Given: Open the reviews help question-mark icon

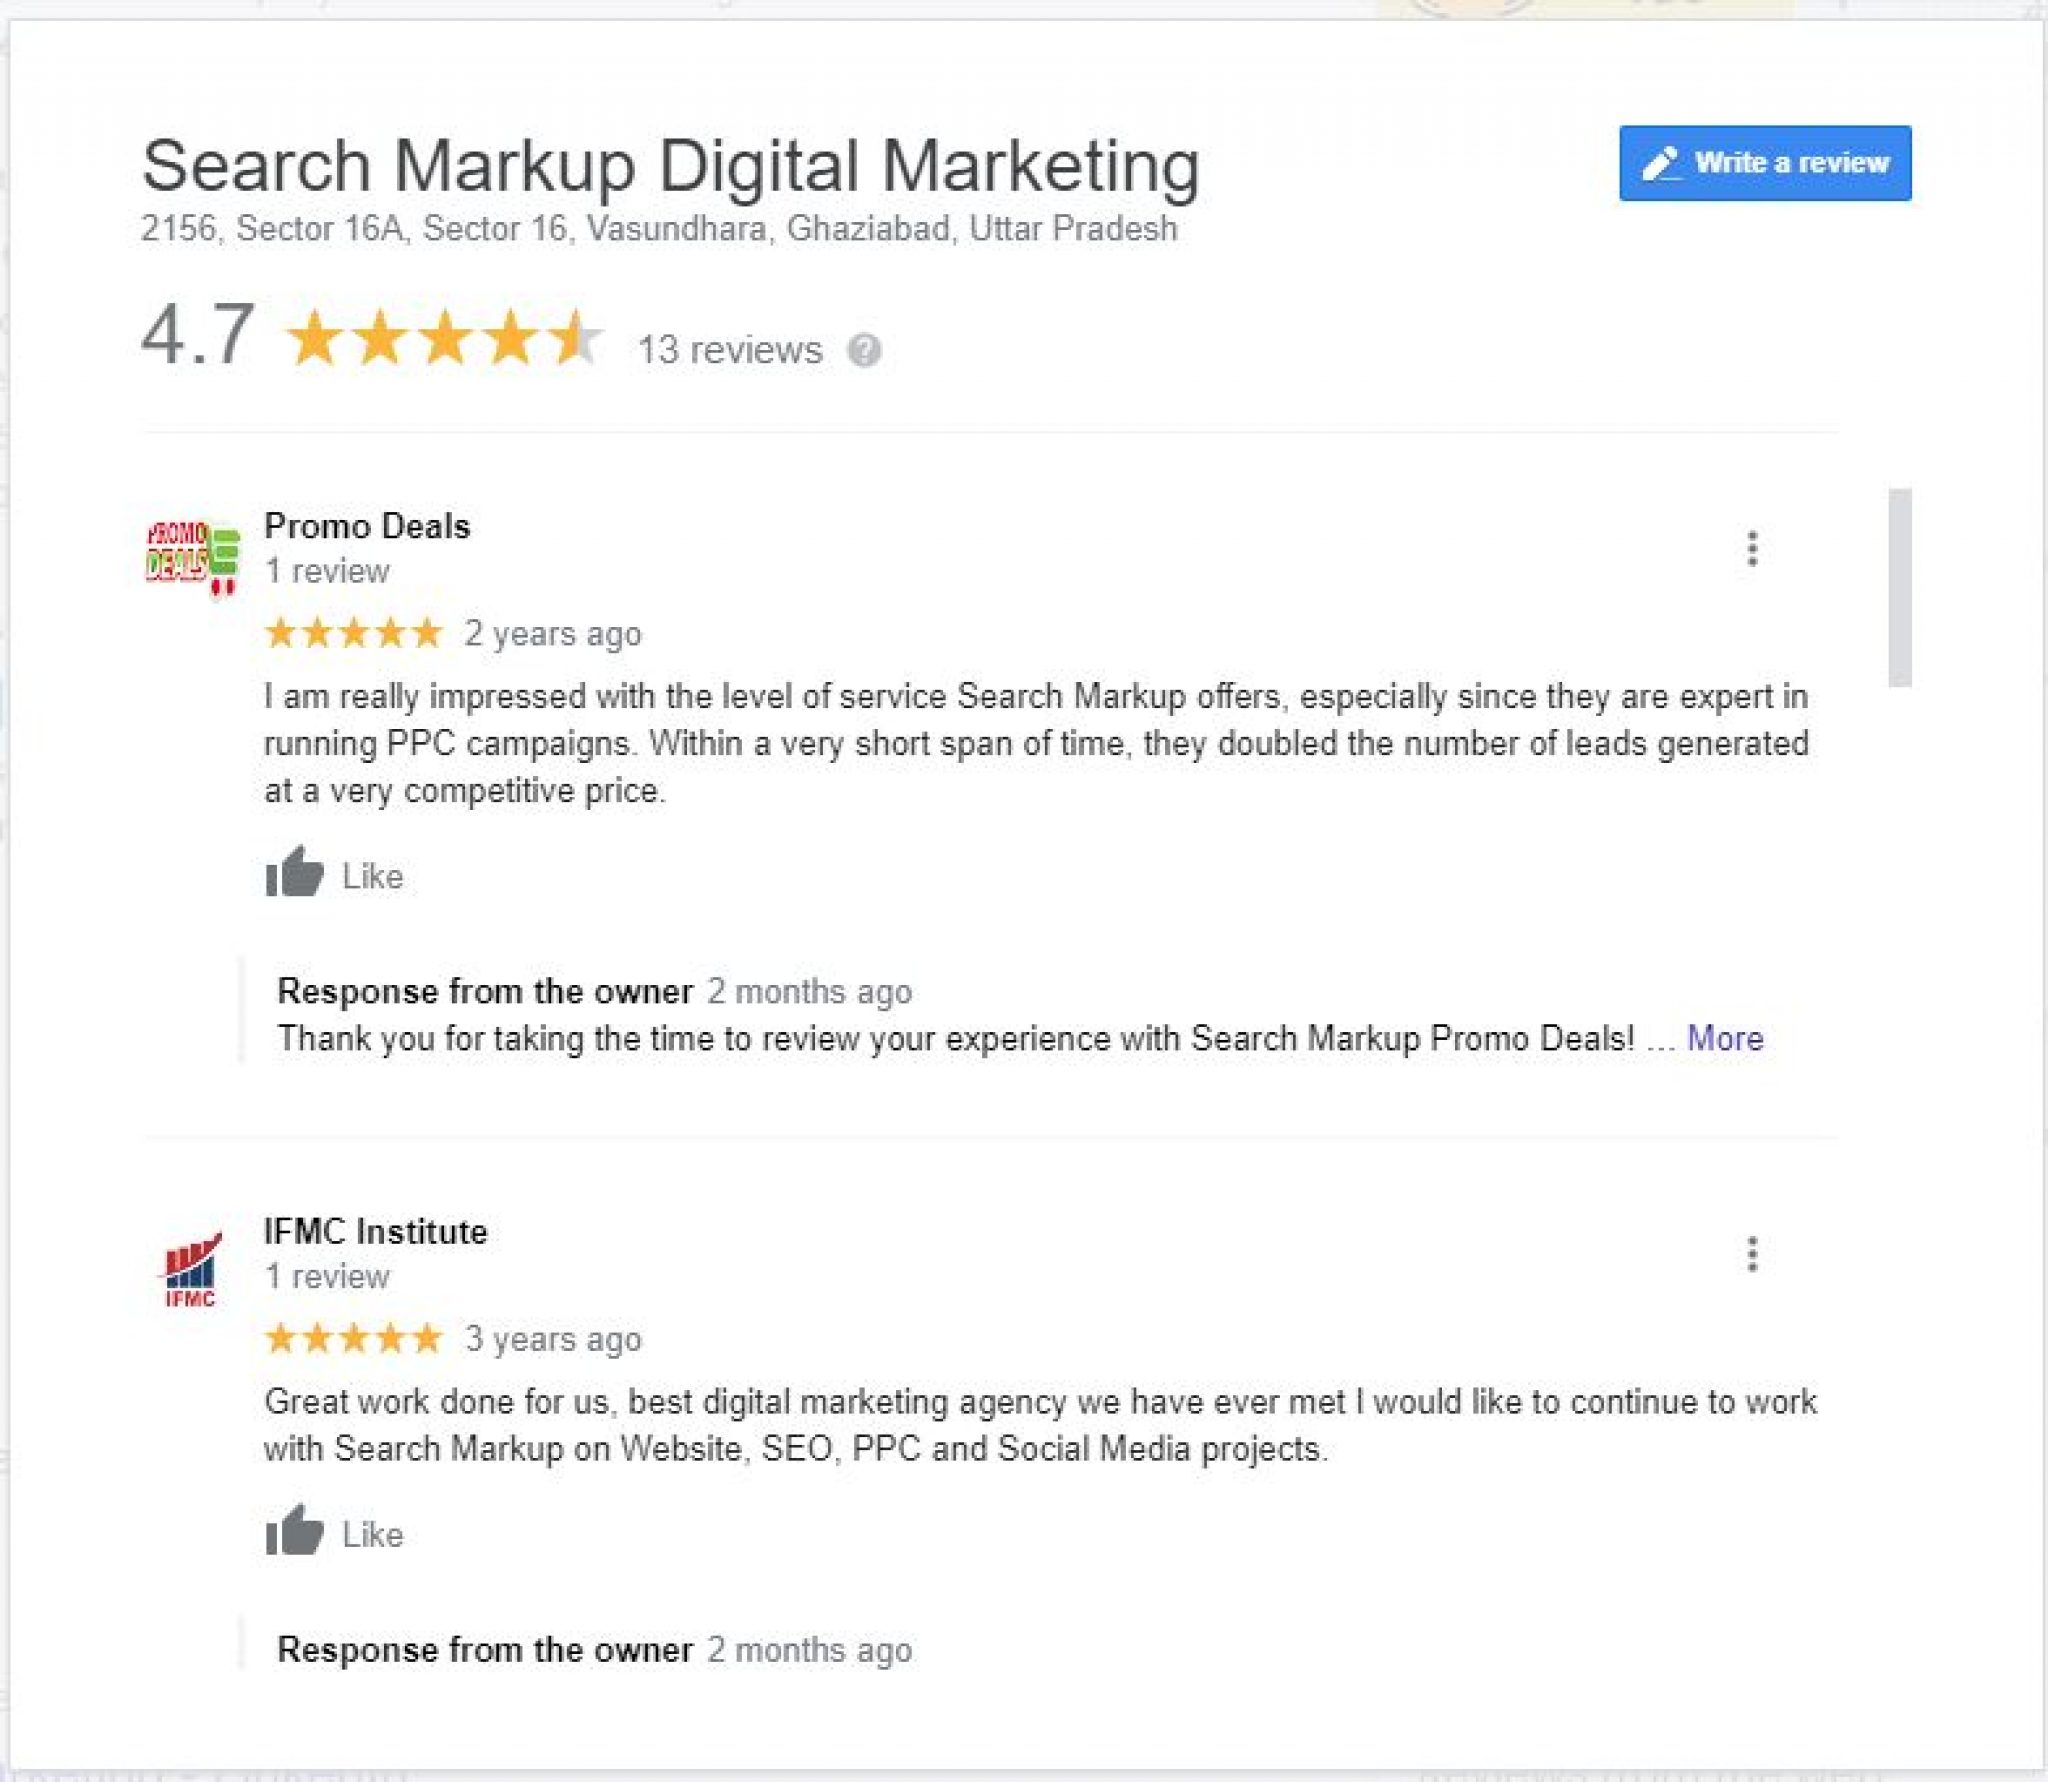Looking at the screenshot, I should (864, 350).
